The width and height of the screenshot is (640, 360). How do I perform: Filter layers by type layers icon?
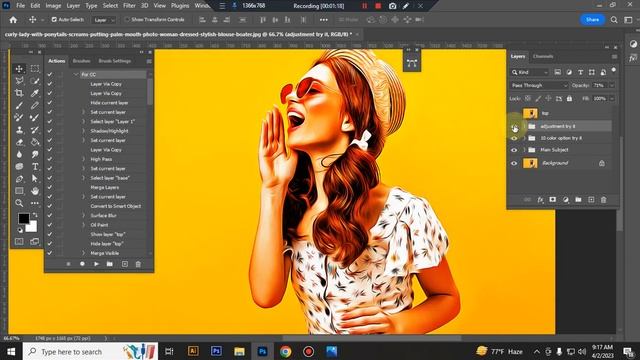(x=580, y=72)
